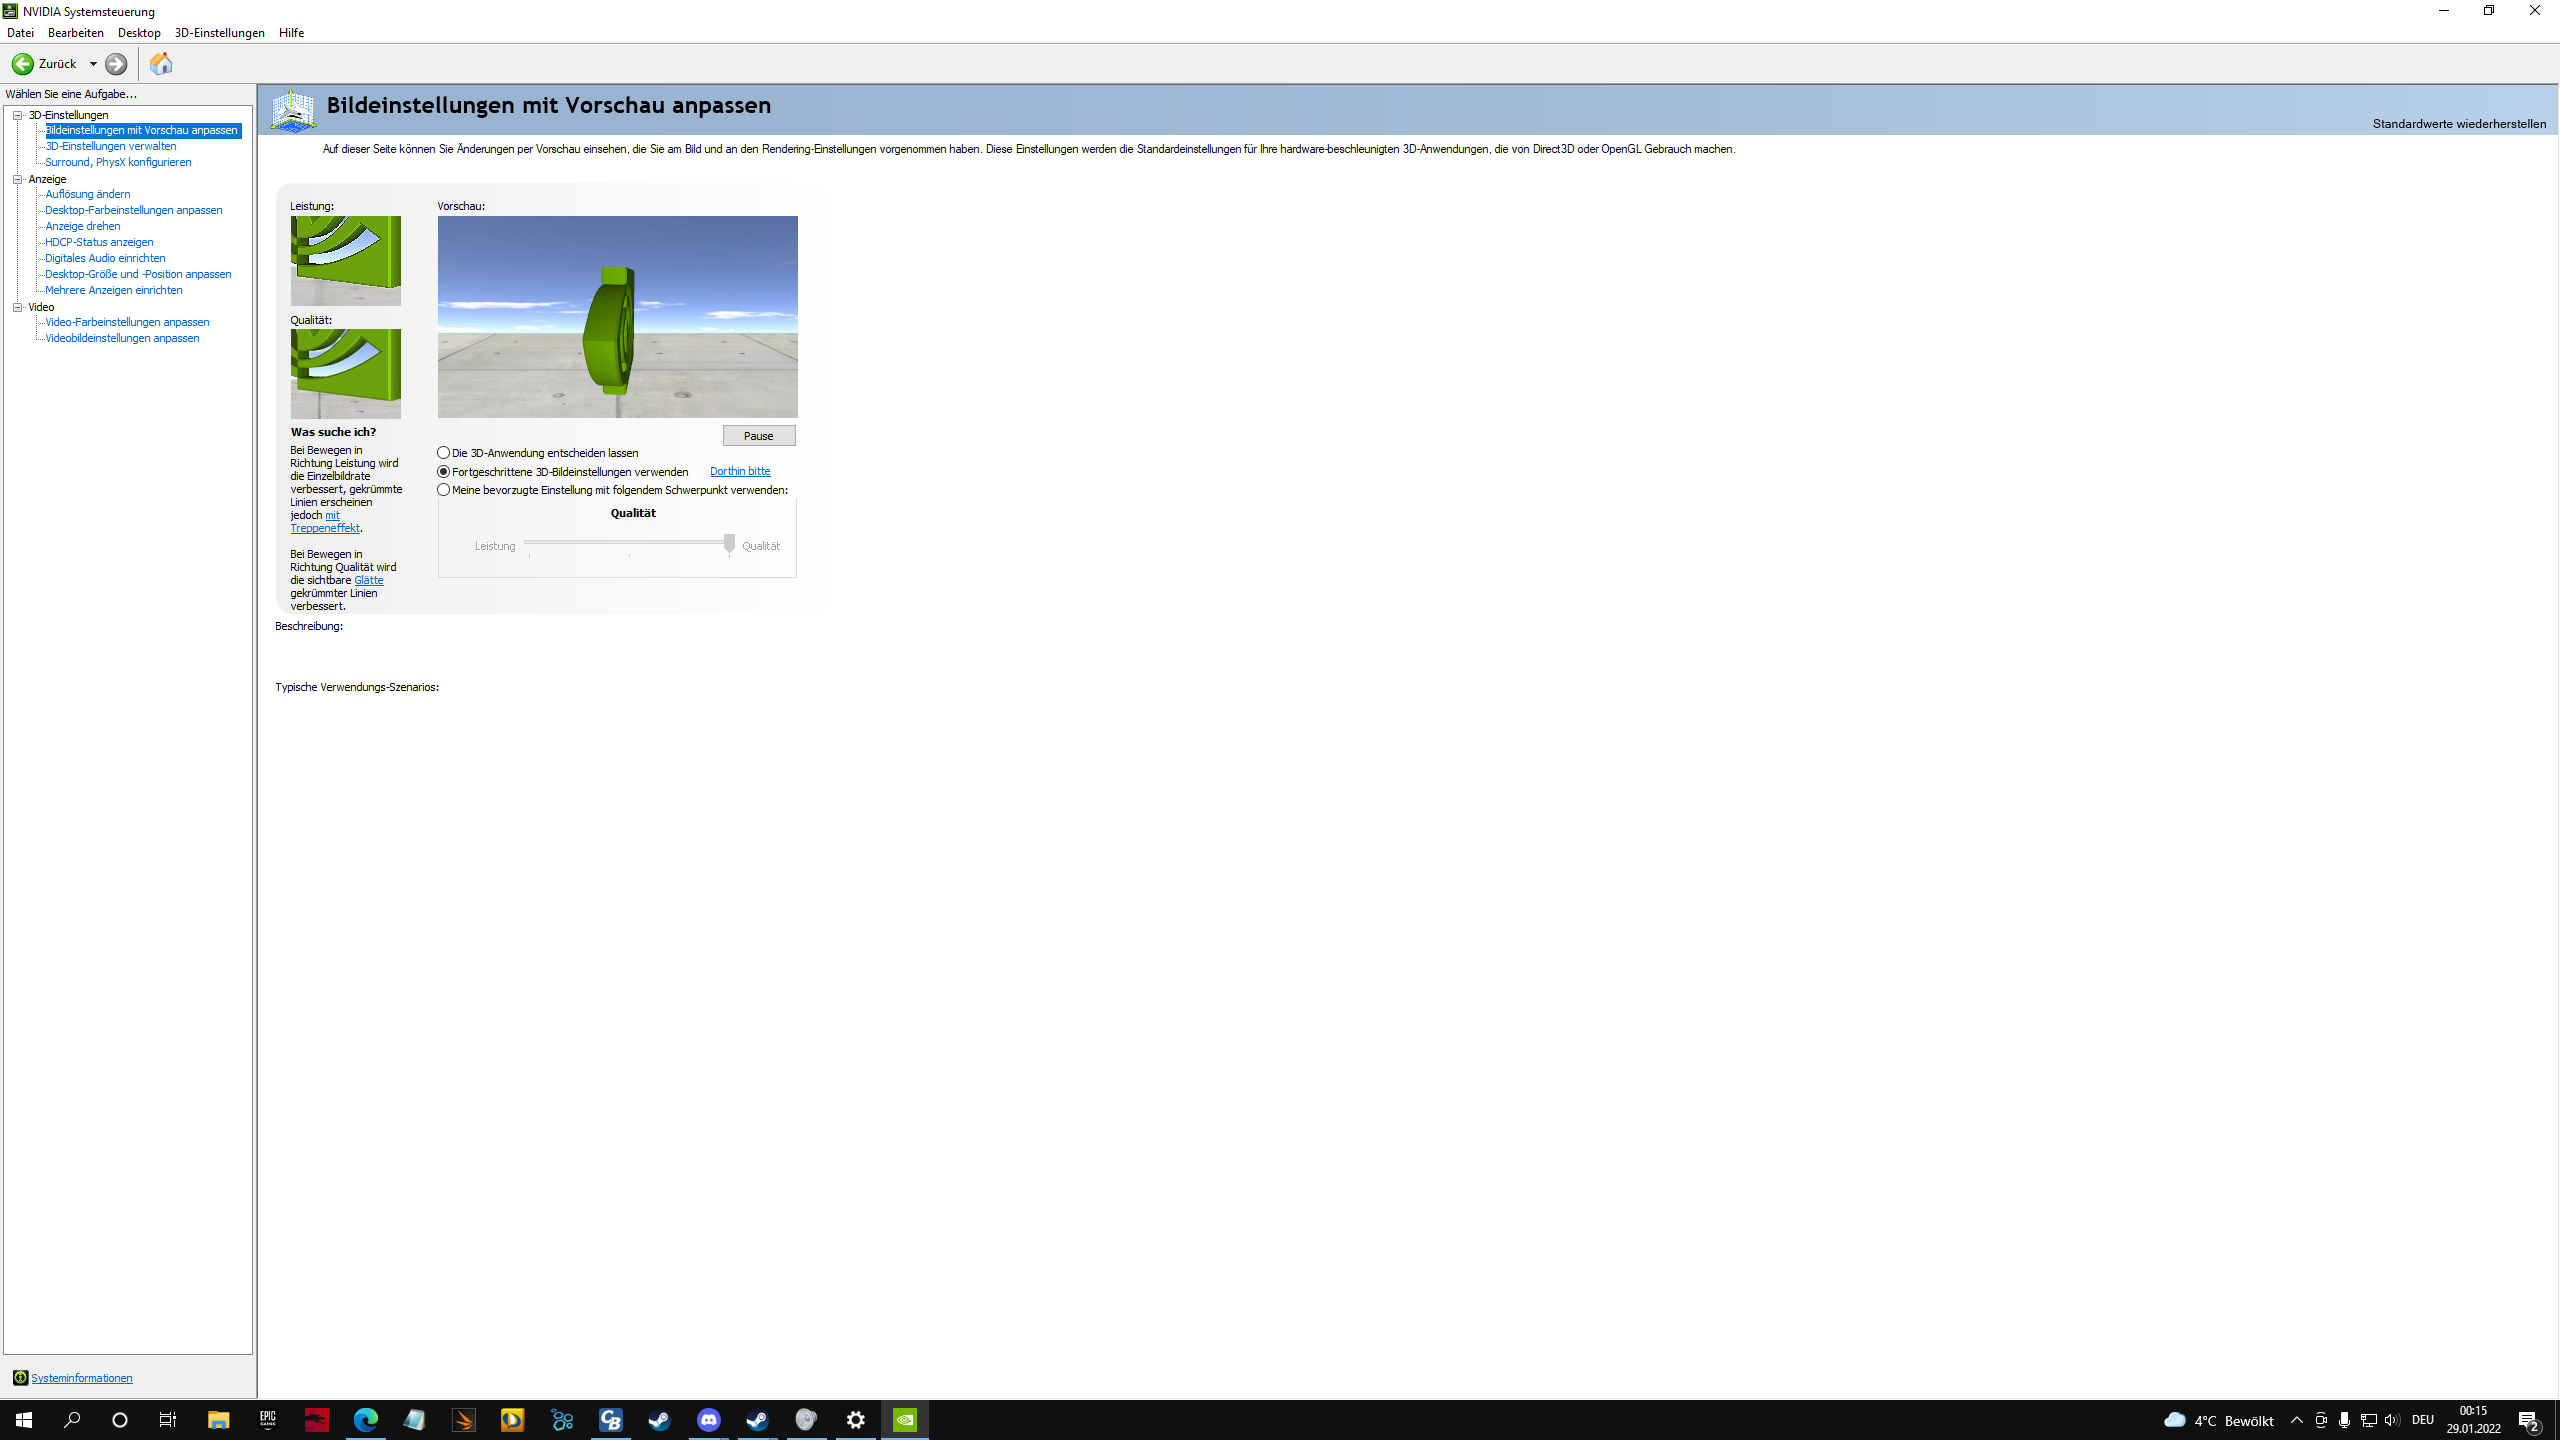This screenshot has height=1440, width=2560.
Task: Open 'Auflösung ändern' in the task tree
Action: (x=87, y=194)
